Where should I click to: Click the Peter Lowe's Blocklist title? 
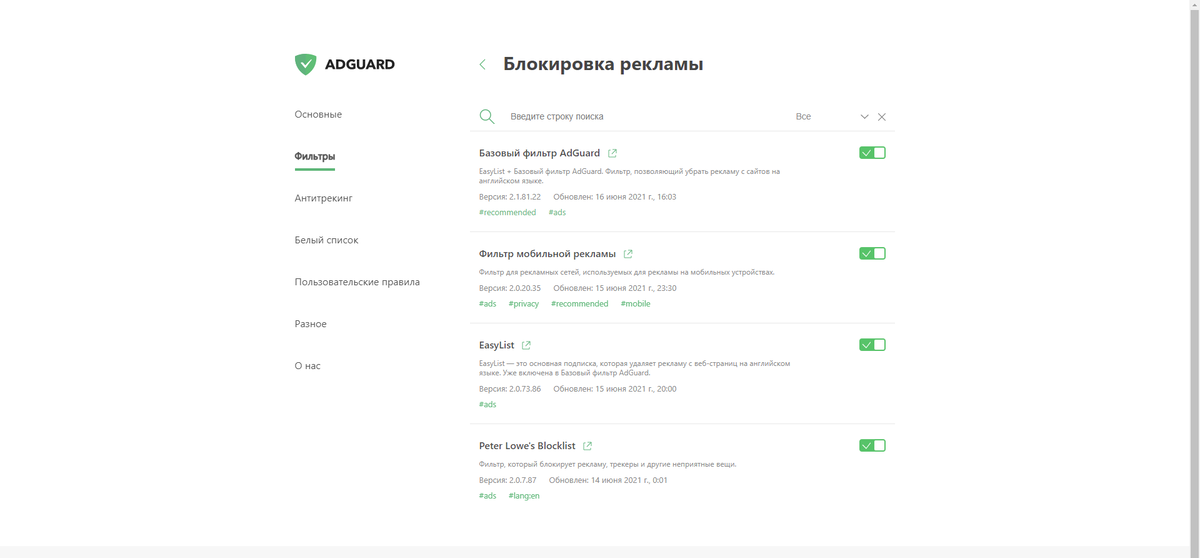pos(527,446)
